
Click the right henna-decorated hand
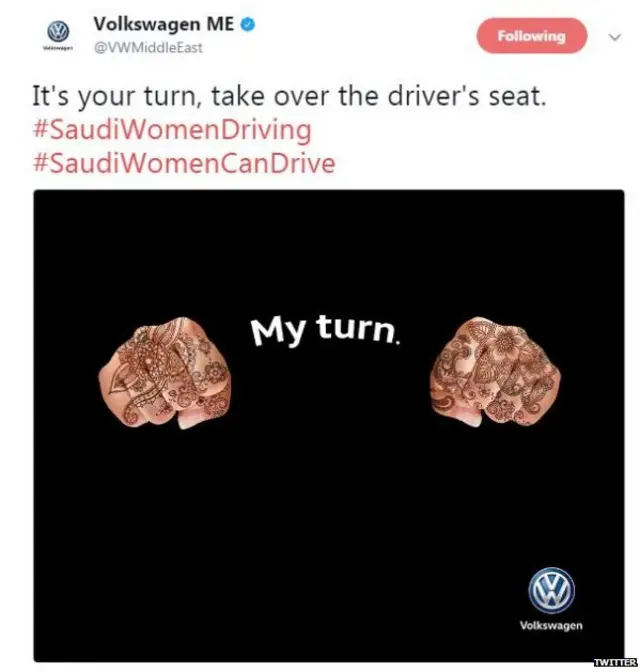[x=496, y=372]
